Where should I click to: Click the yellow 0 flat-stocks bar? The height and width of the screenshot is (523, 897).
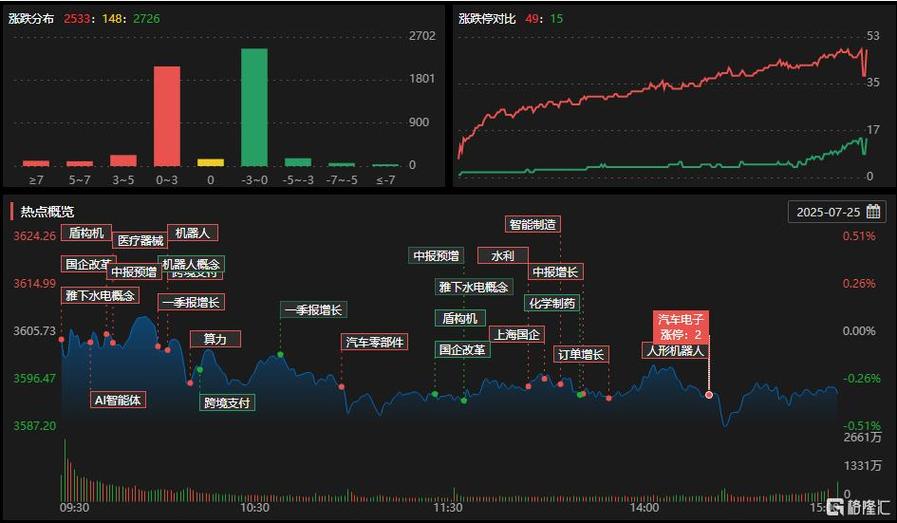click(x=210, y=162)
